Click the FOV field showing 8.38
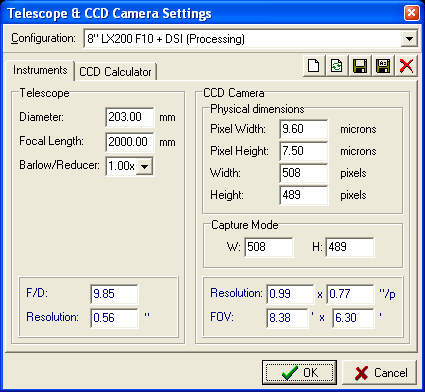425x392 pixels. click(x=287, y=318)
